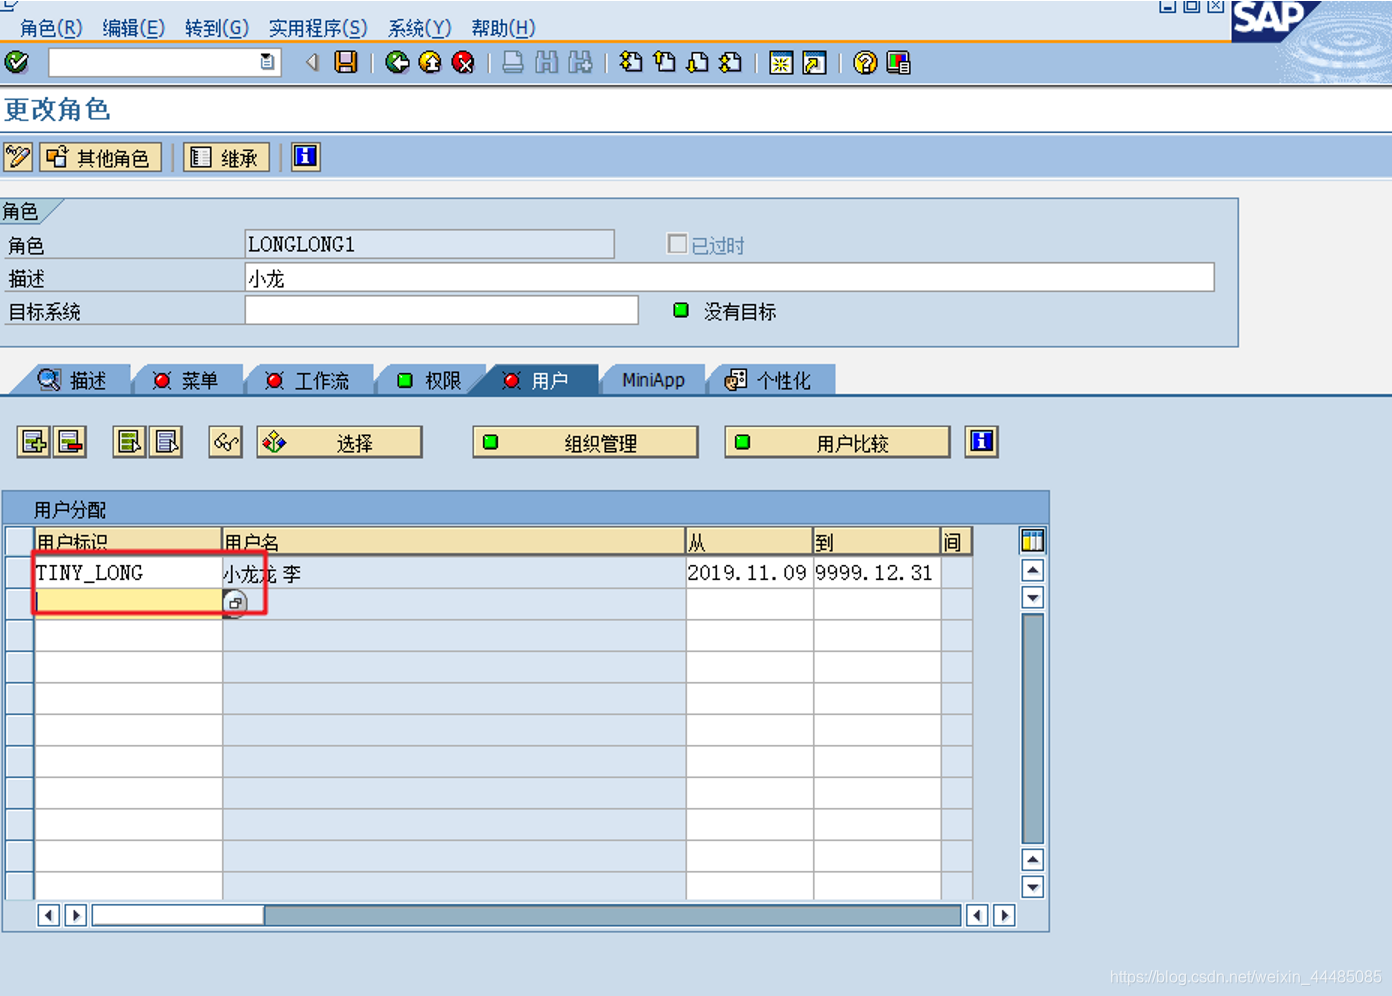Click the green checkmark Enter icon
The image size is (1392, 996).
click(17, 62)
